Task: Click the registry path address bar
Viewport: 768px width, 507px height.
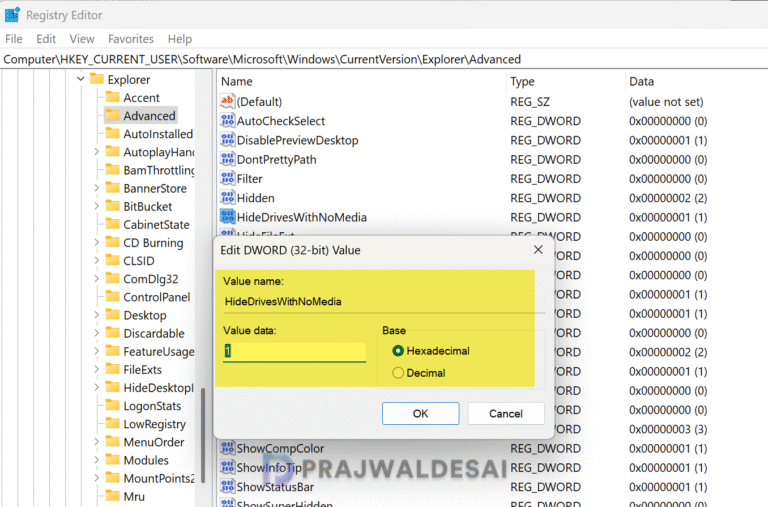Action: 384,59
